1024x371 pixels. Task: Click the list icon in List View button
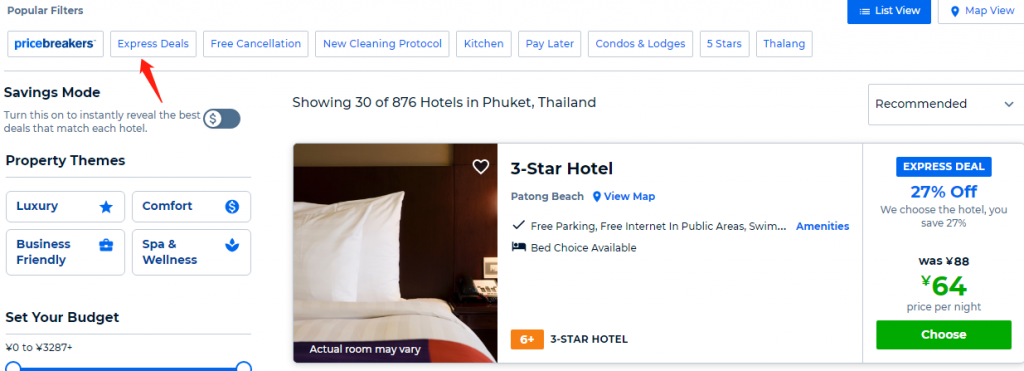point(865,11)
